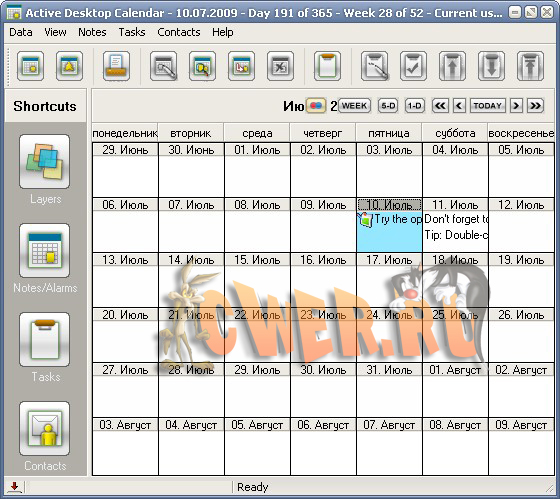Click the red down-arrow status bar icon

point(14,486)
